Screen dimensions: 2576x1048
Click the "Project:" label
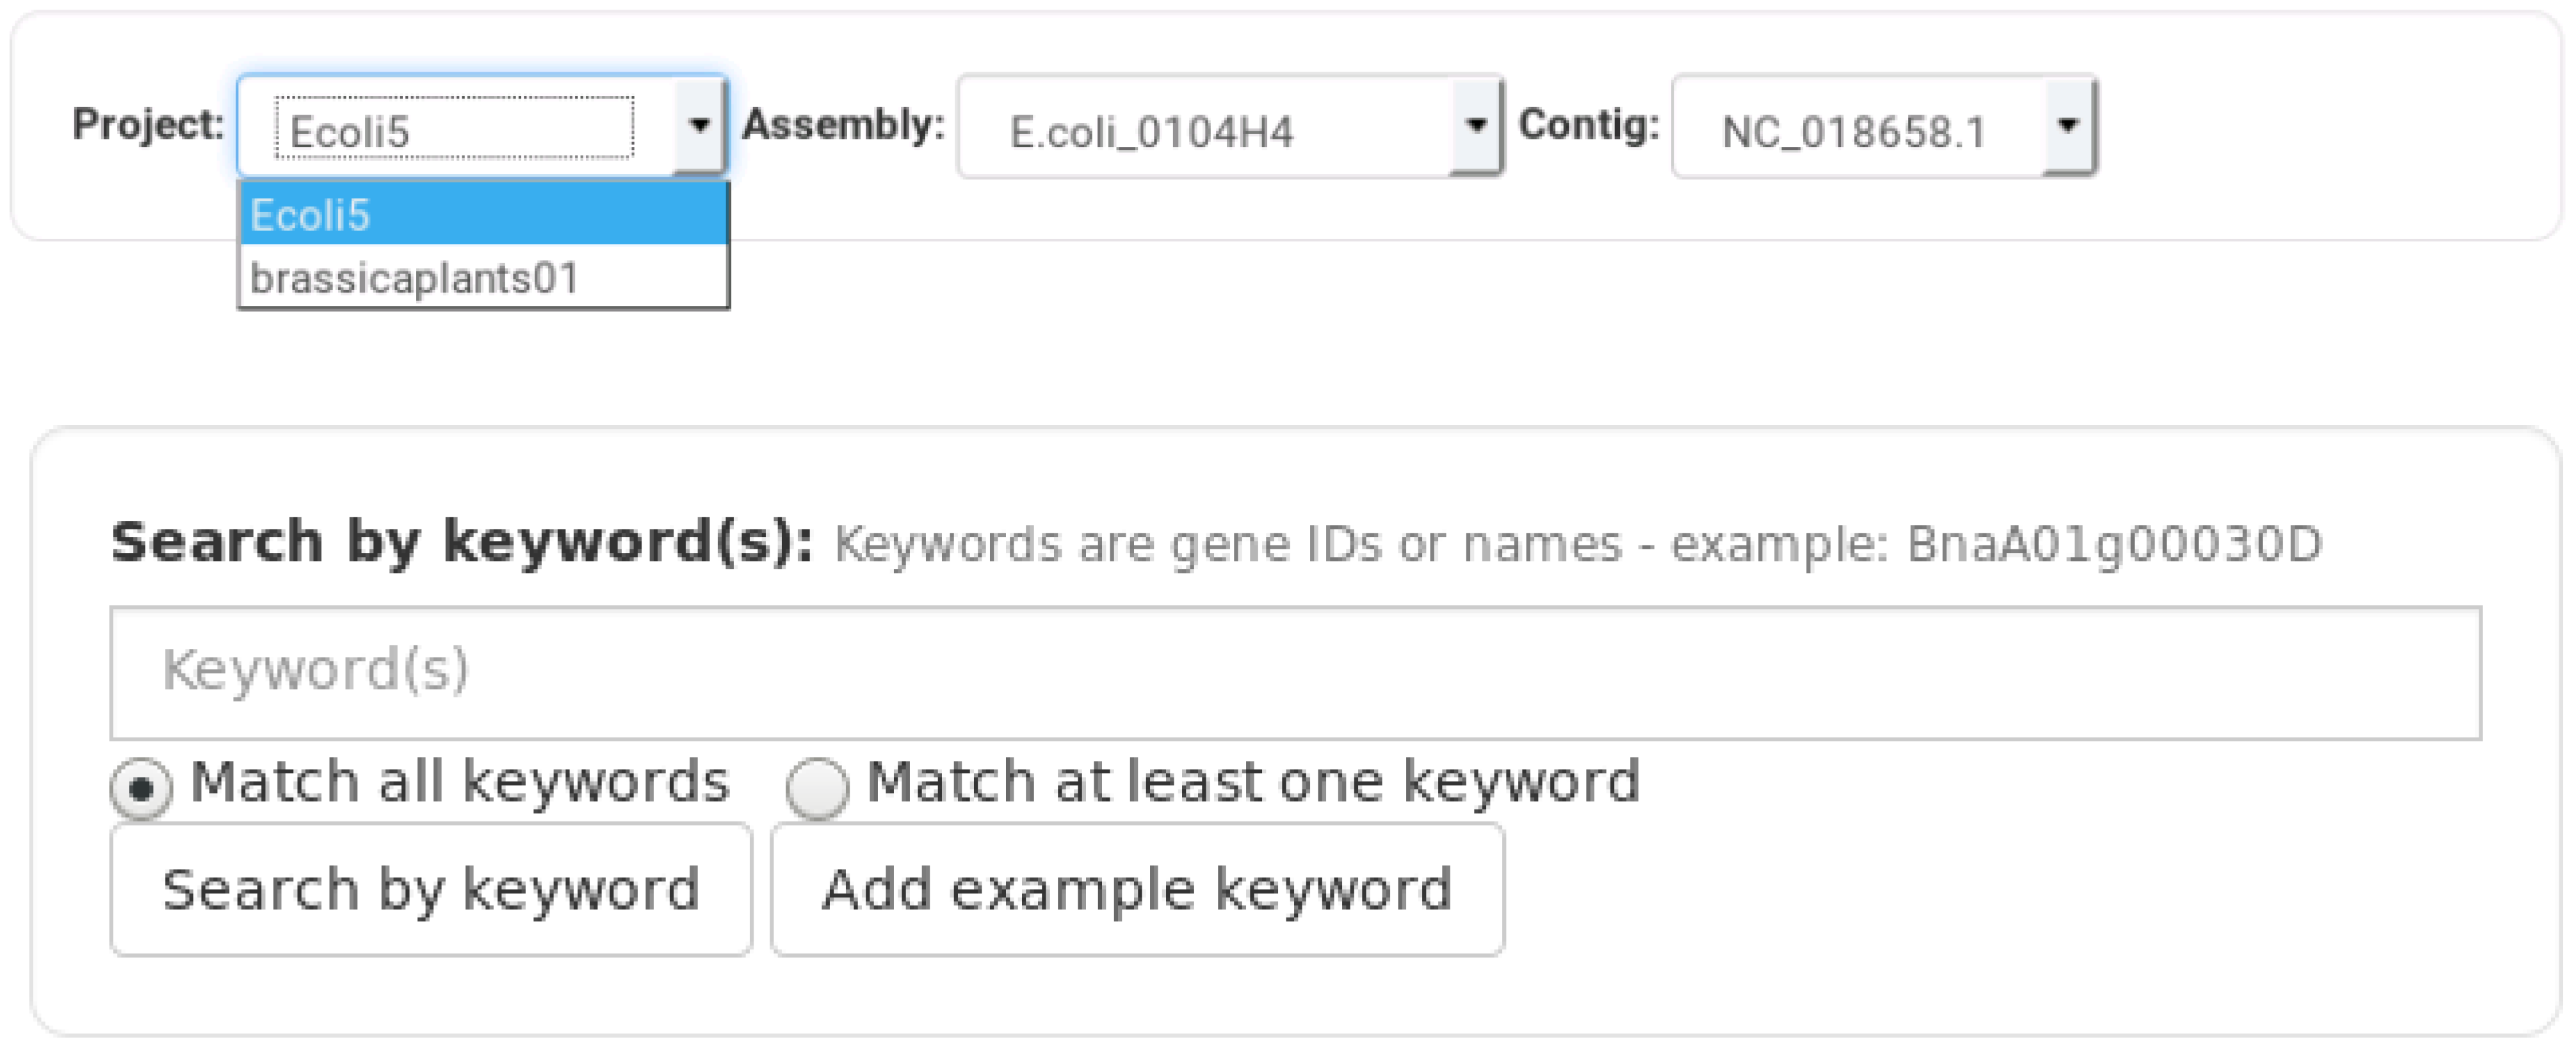(148, 125)
